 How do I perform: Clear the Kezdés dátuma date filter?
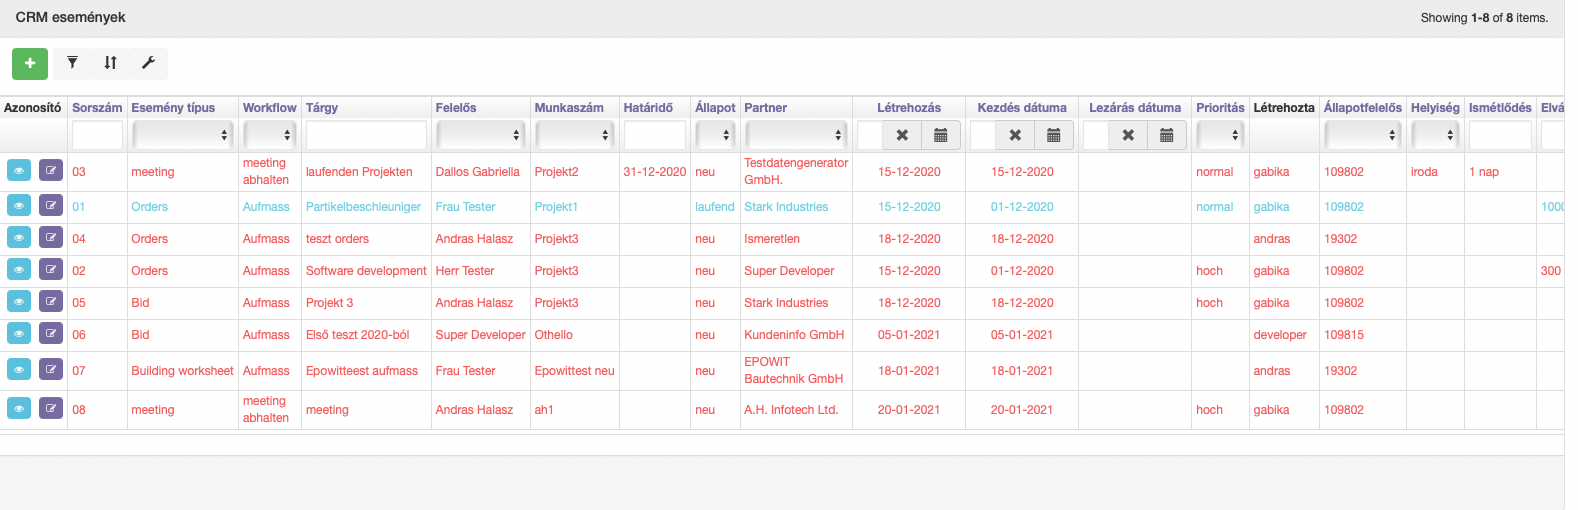coord(1015,135)
